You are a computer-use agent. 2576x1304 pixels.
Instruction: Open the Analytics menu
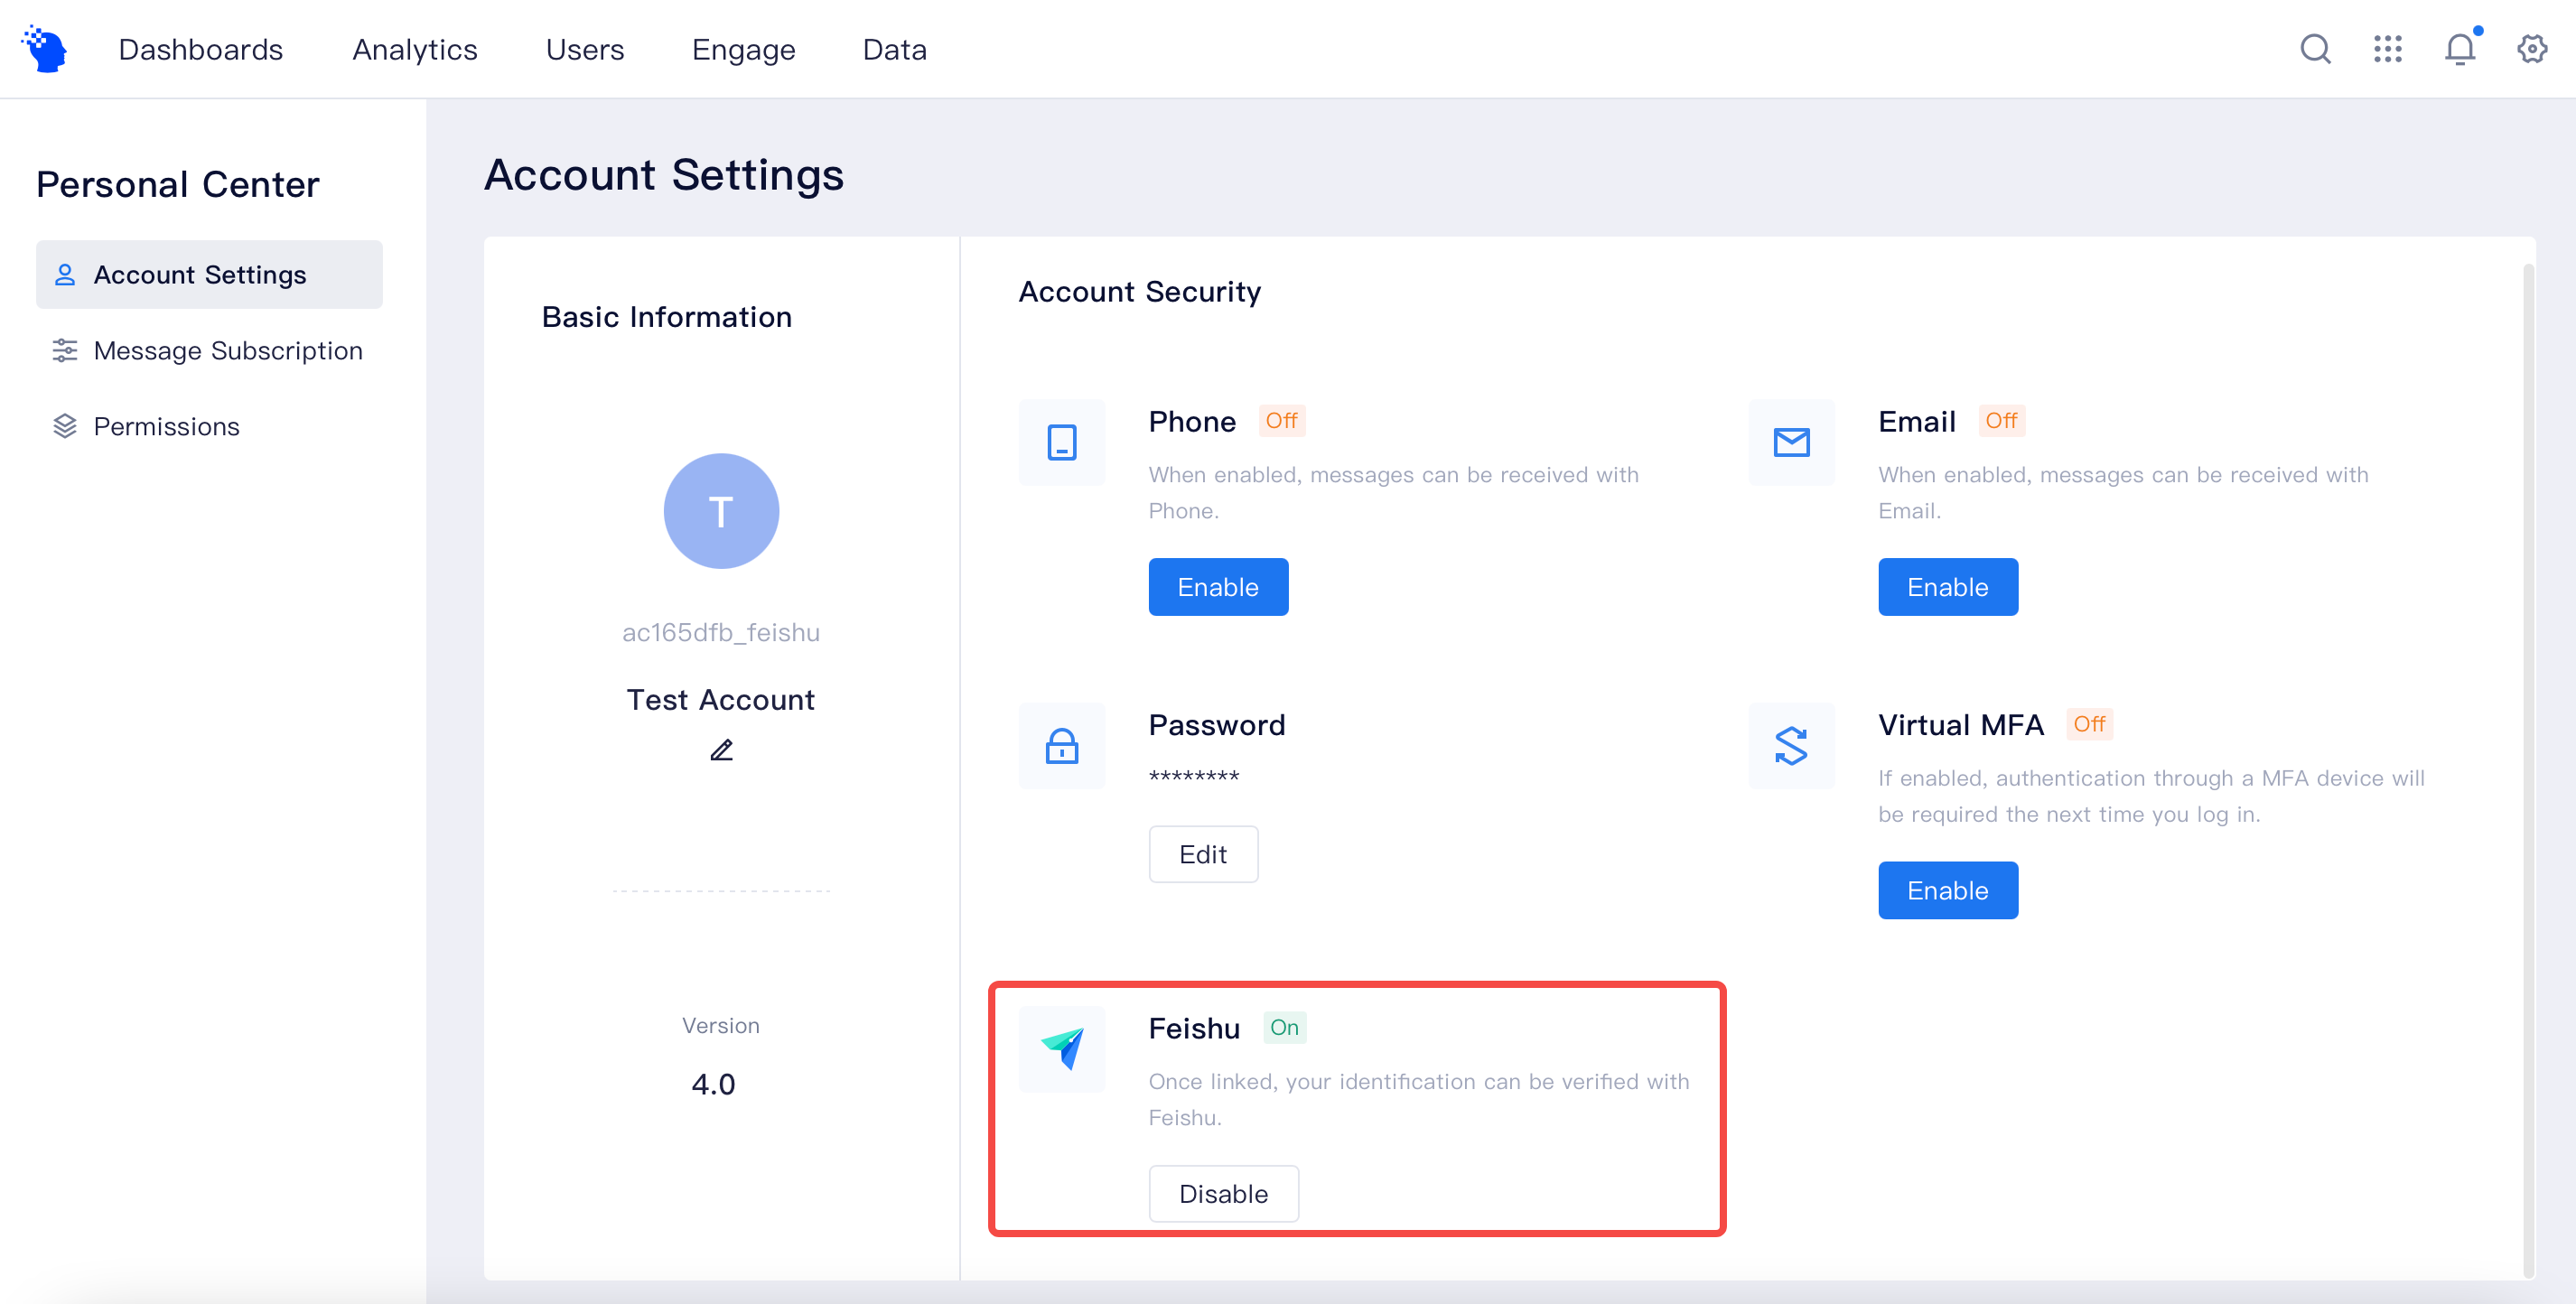[415, 50]
